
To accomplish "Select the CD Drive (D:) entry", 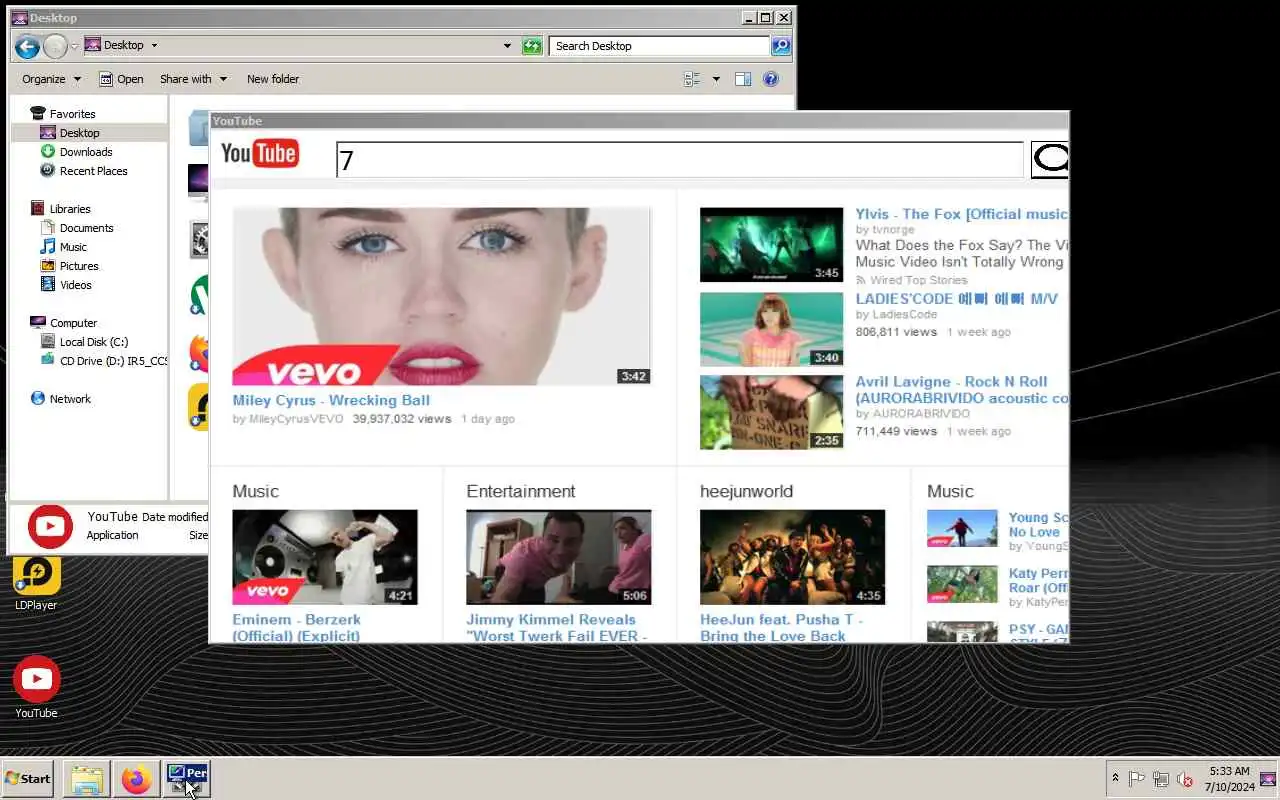I will [x=103, y=361].
